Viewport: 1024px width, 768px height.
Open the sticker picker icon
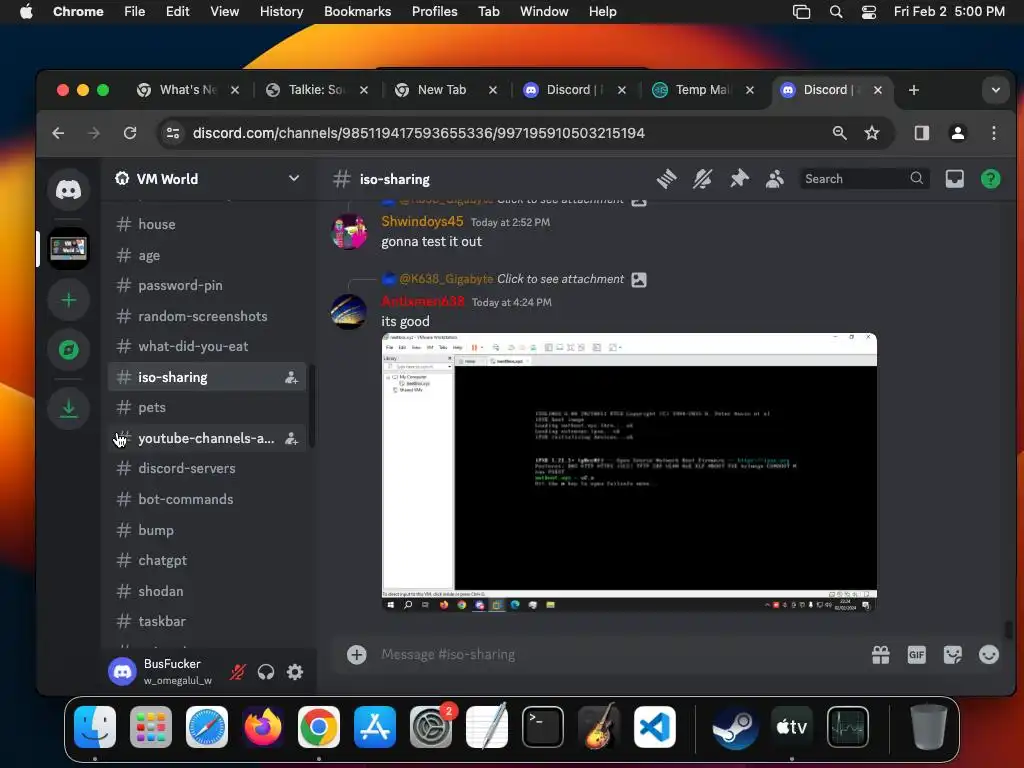click(952, 654)
